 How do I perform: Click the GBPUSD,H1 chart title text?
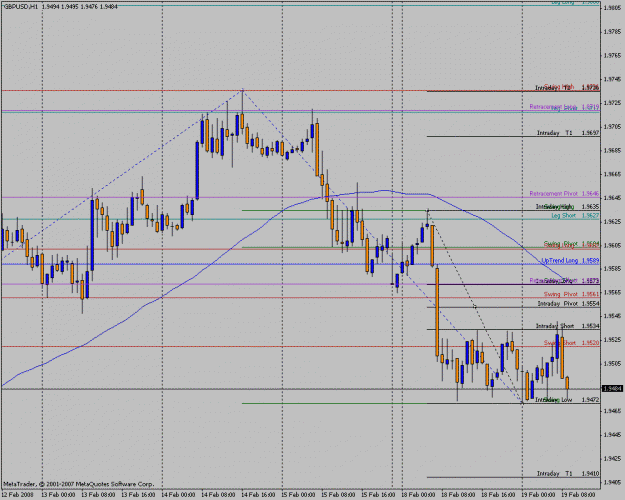(20, 7)
